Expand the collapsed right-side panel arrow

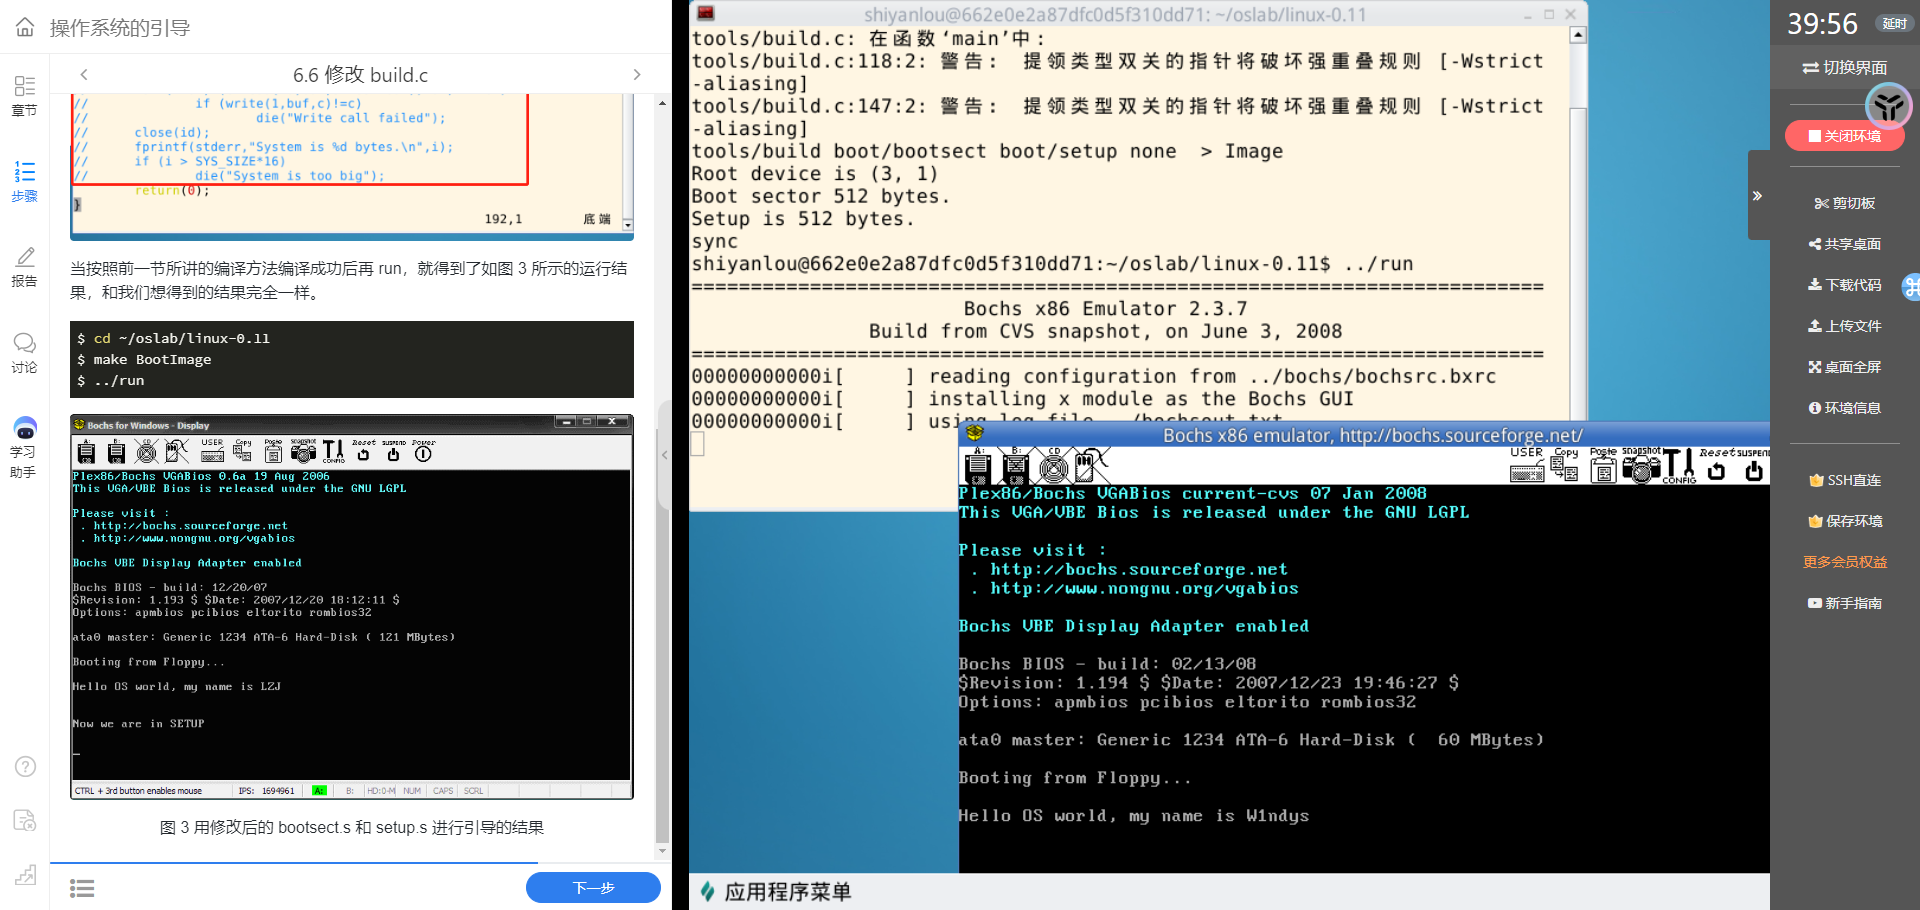click(1757, 196)
